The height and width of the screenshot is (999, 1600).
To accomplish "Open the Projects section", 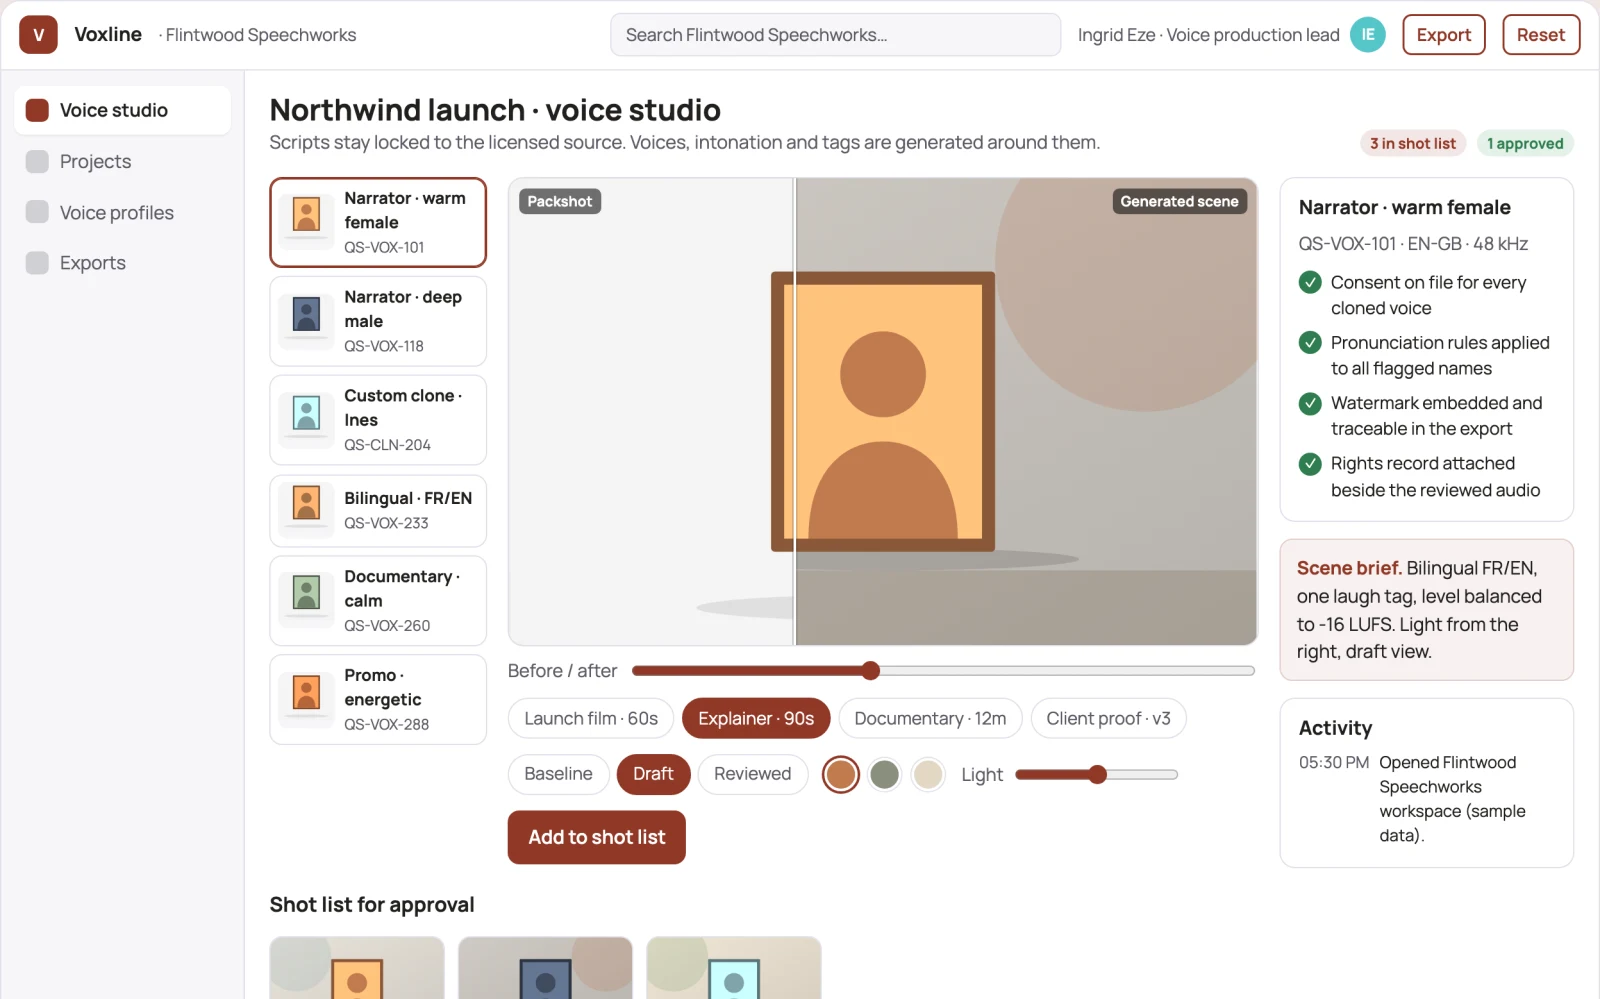I will 122,161.
